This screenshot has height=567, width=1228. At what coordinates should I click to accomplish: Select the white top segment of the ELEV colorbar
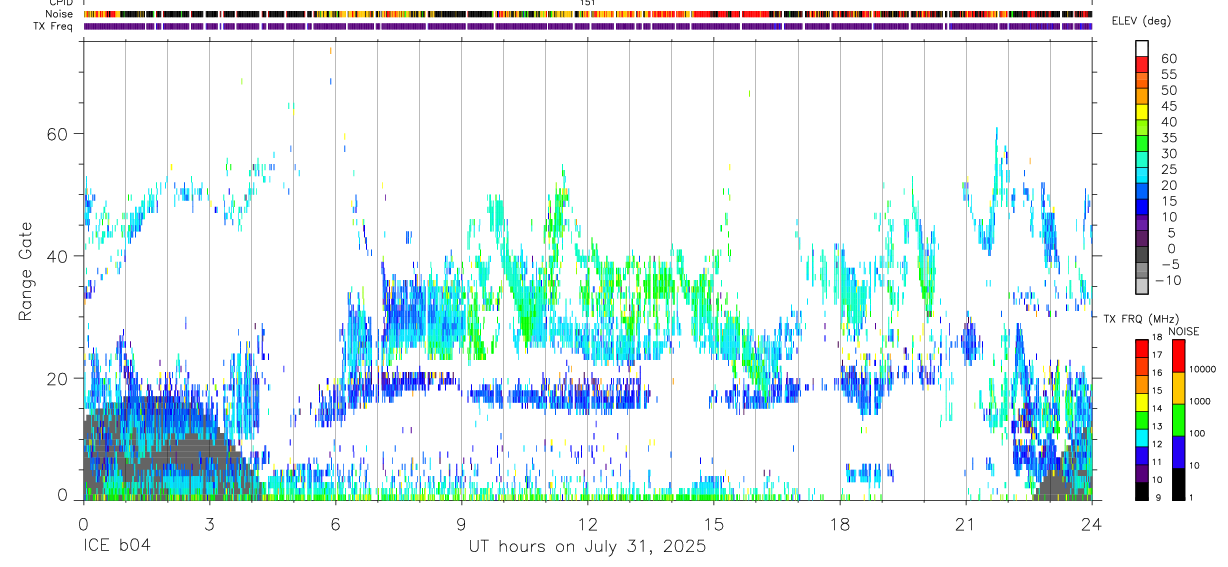tap(1142, 48)
